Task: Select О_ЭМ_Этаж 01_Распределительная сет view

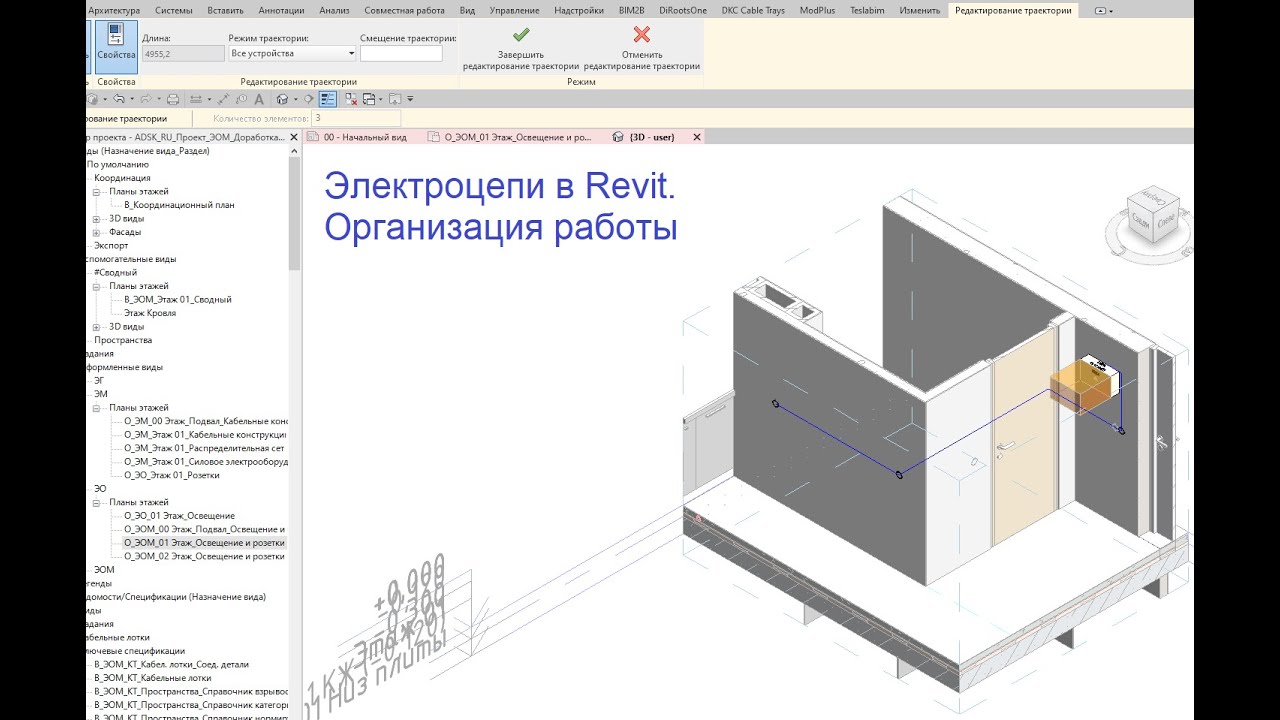Action: point(204,448)
